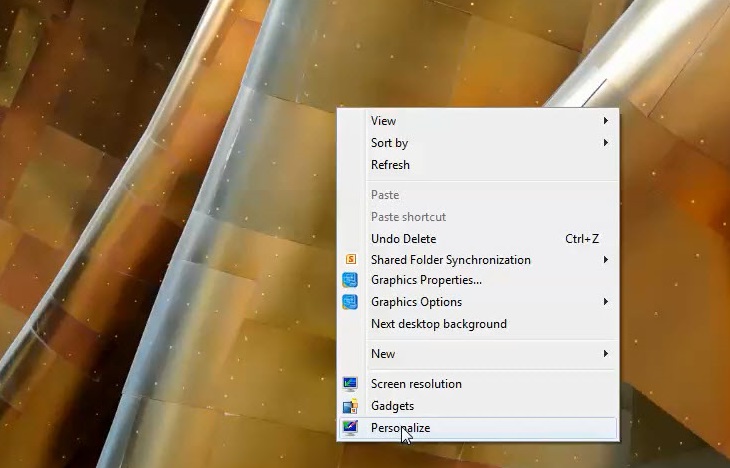This screenshot has width=730, height=468.
Task: Click the Graphics Options blue icon
Action: pos(350,302)
